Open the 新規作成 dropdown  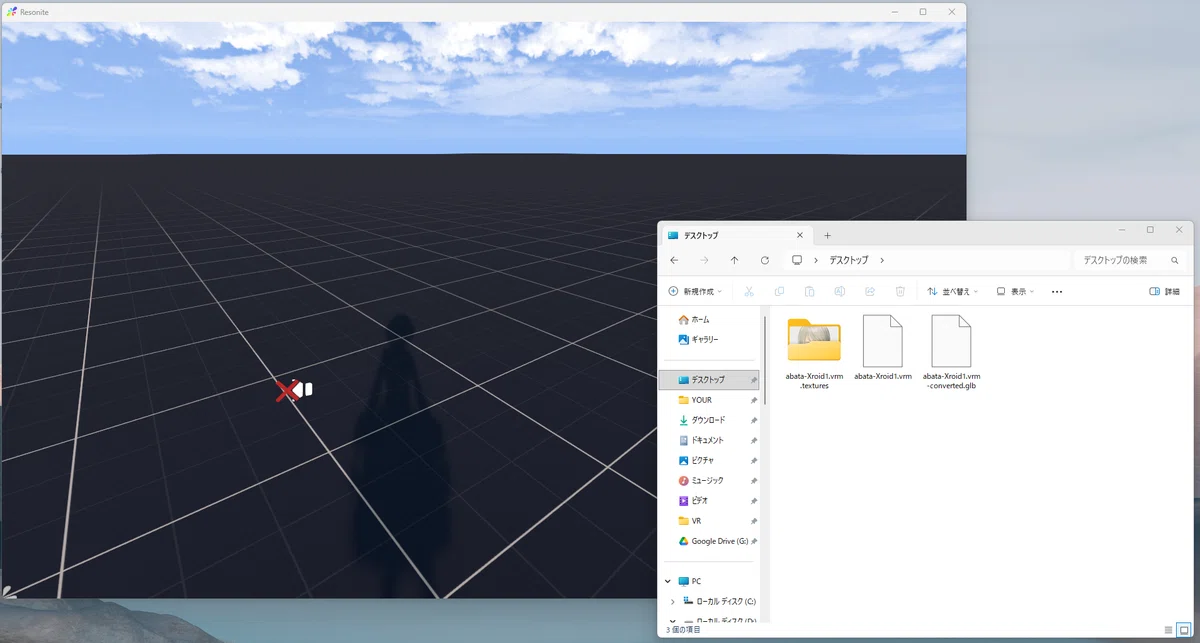pyautogui.click(x=694, y=292)
